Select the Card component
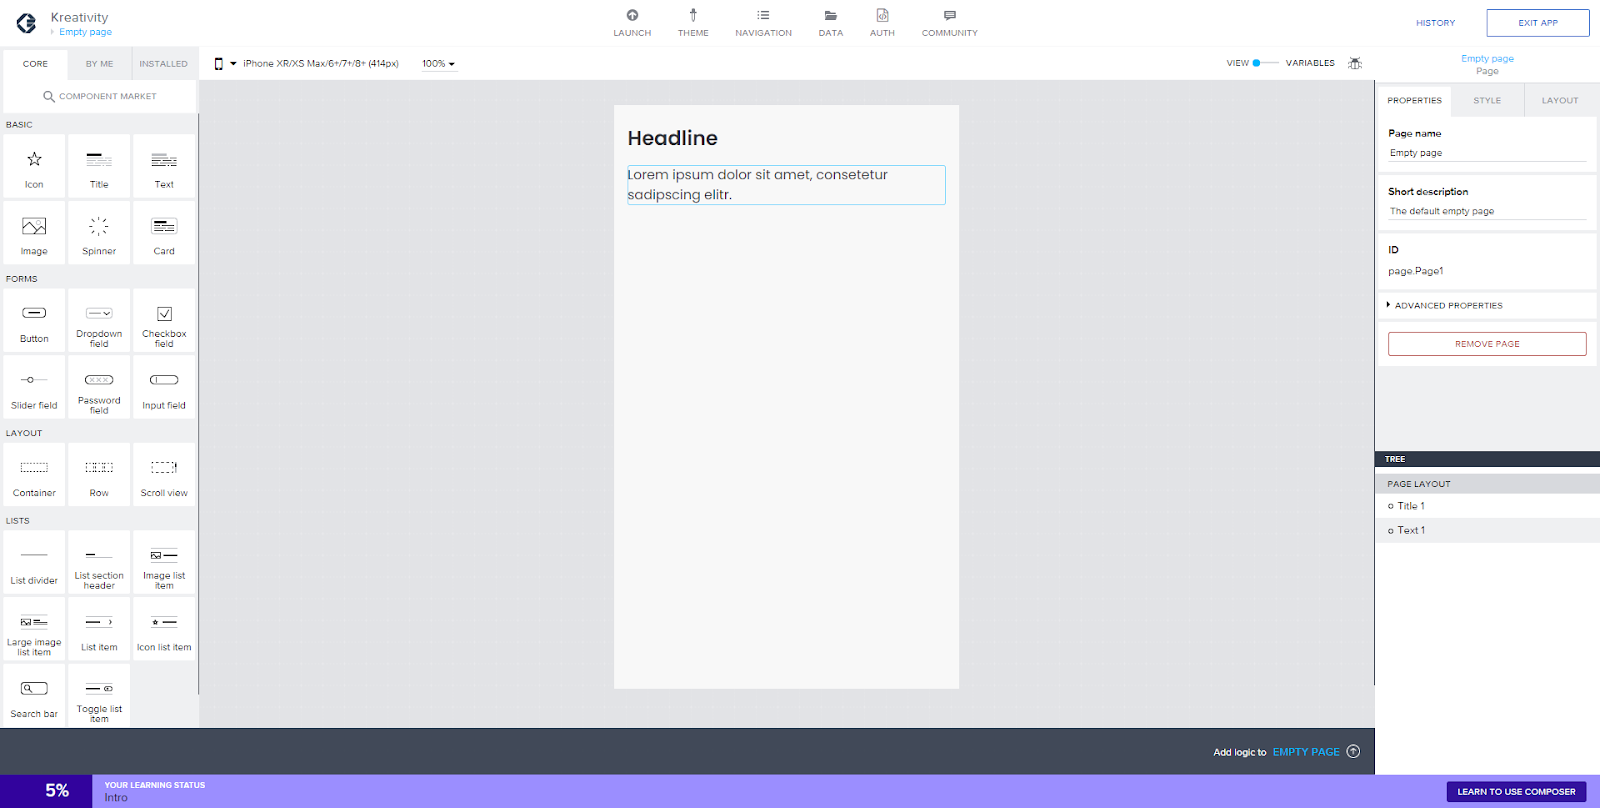The height and width of the screenshot is (808, 1600). click(x=164, y=233)
